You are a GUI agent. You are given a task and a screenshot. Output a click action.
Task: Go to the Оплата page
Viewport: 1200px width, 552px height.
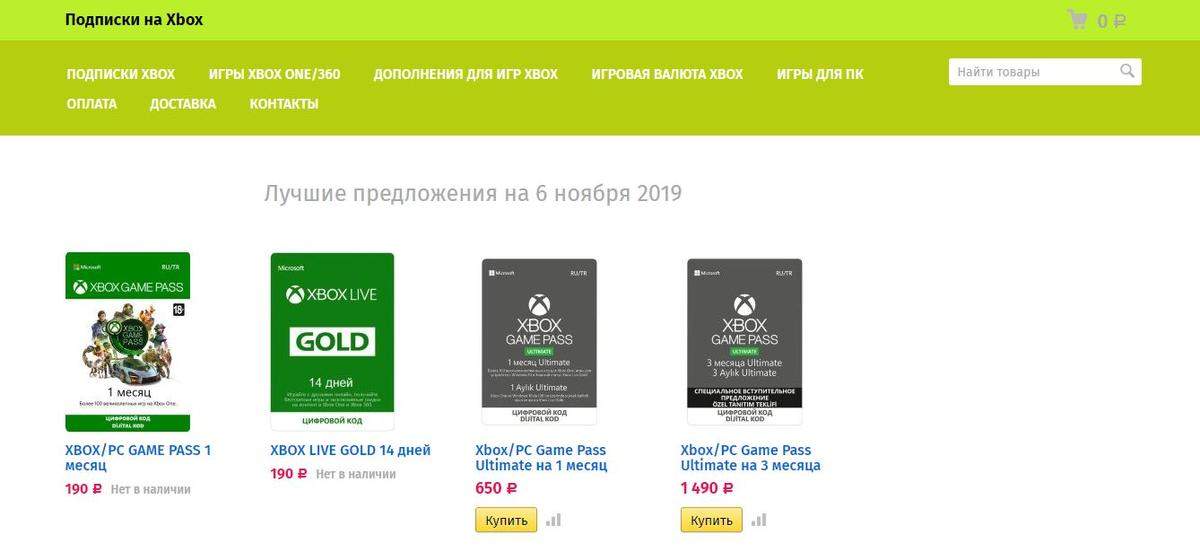click(92, 104)
